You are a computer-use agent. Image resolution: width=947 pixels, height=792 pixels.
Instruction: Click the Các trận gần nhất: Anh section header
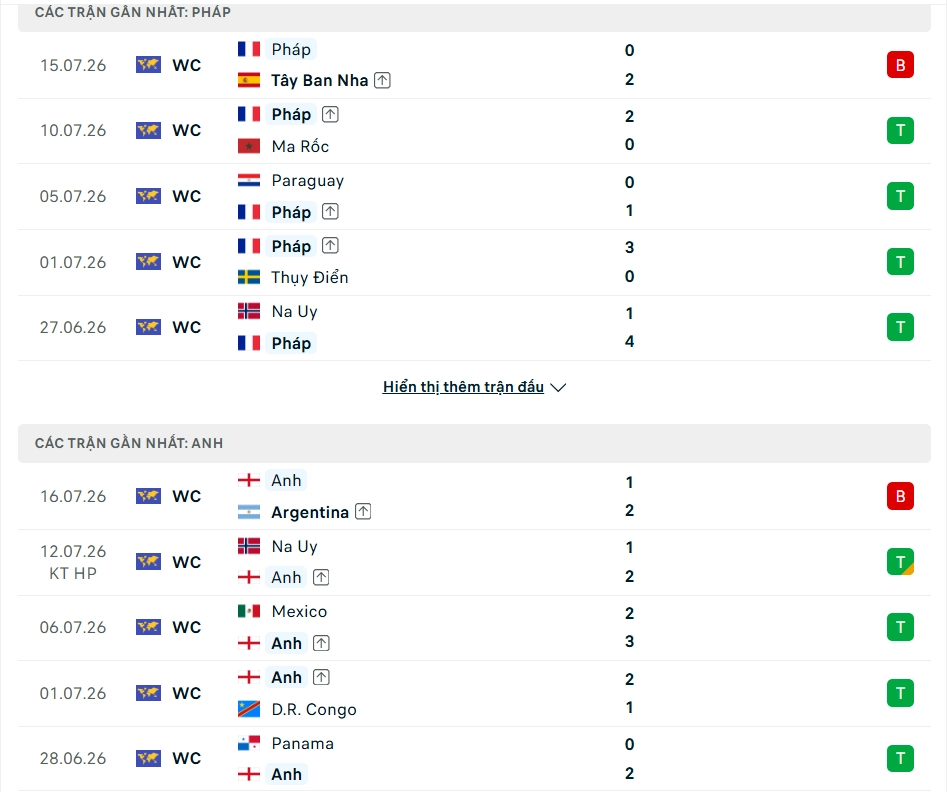pyautogui.click(x=474, y=443)
